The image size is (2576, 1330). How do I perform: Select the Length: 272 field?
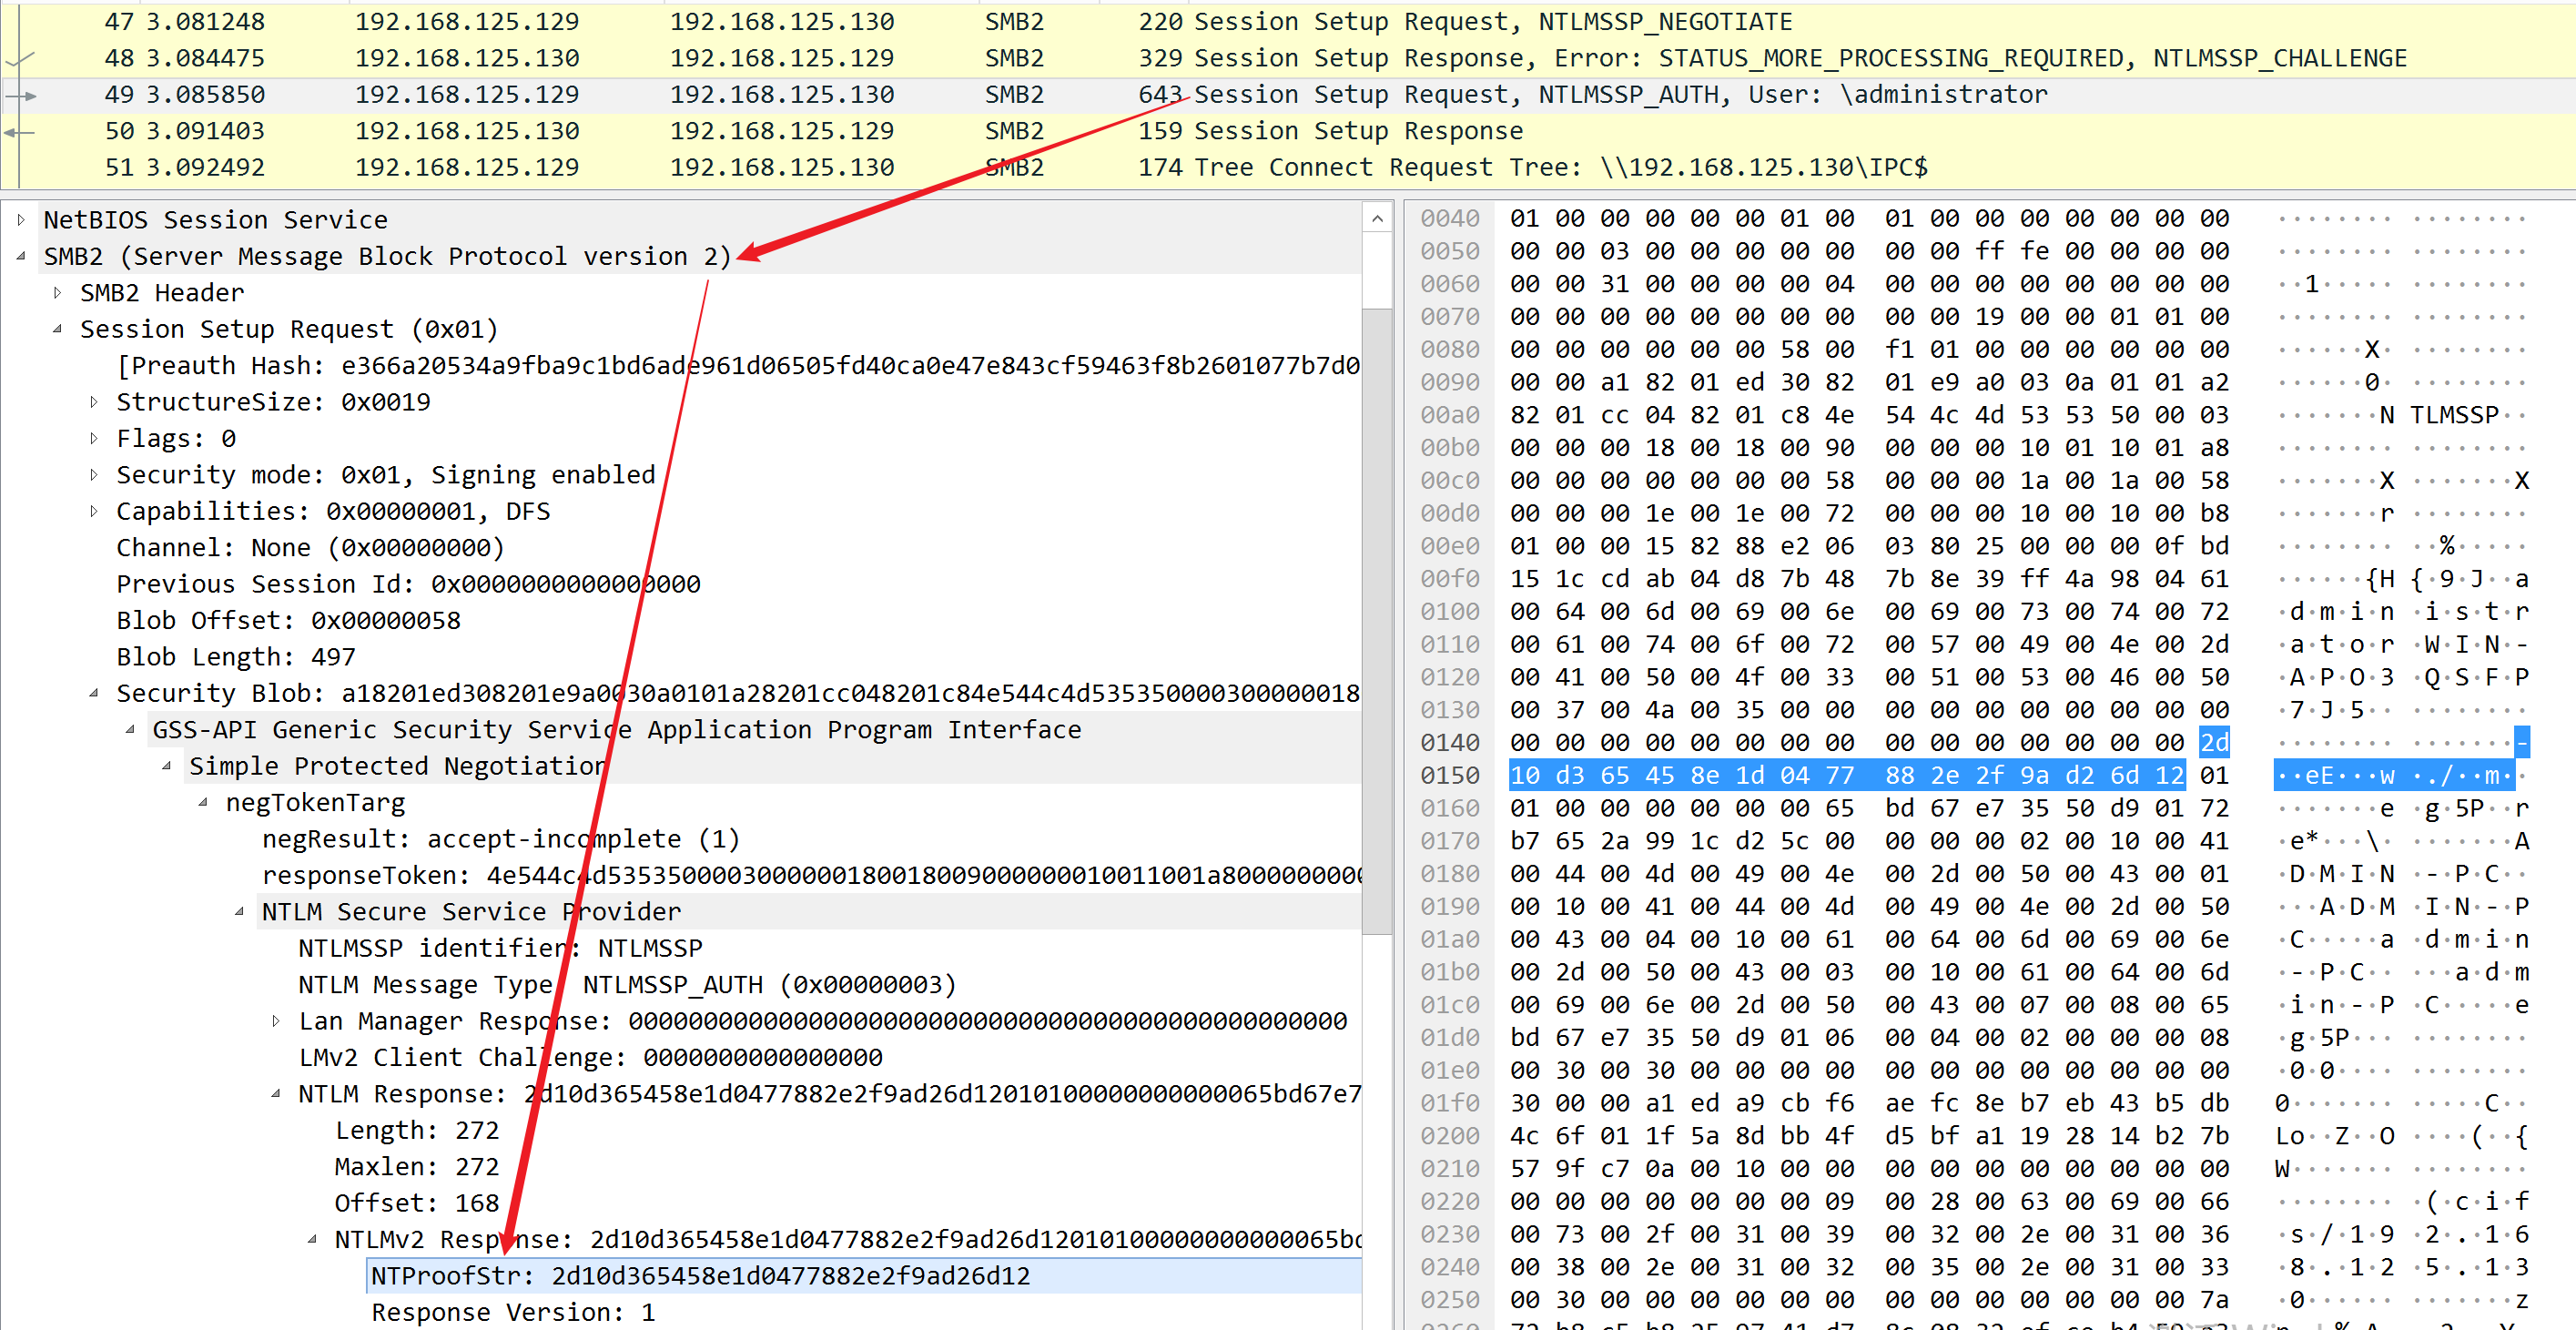click(x=417, y=1131)
